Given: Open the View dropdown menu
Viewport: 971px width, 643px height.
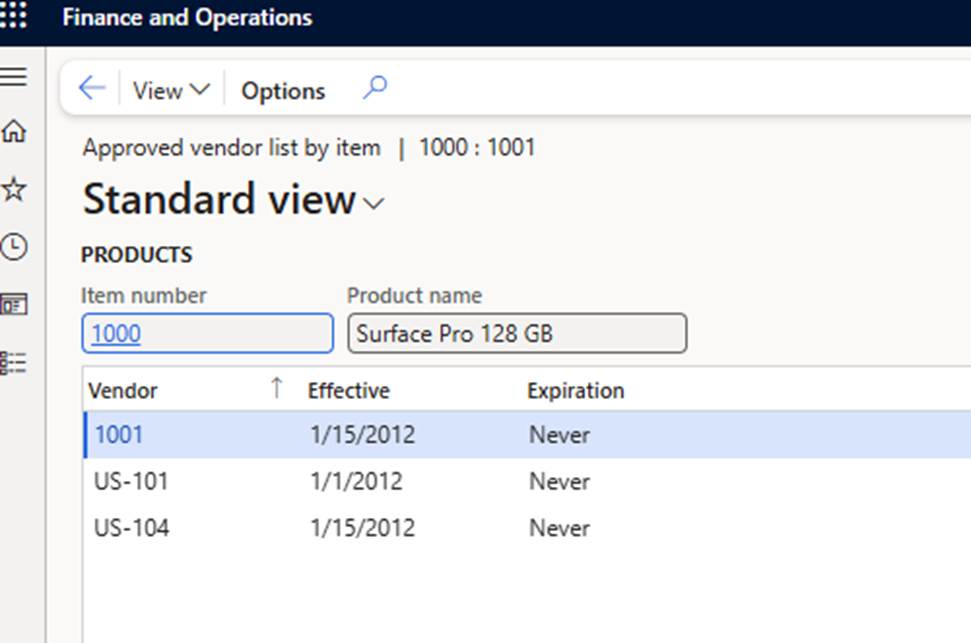Looking at the screenshot, I should (x=171, y=90).
